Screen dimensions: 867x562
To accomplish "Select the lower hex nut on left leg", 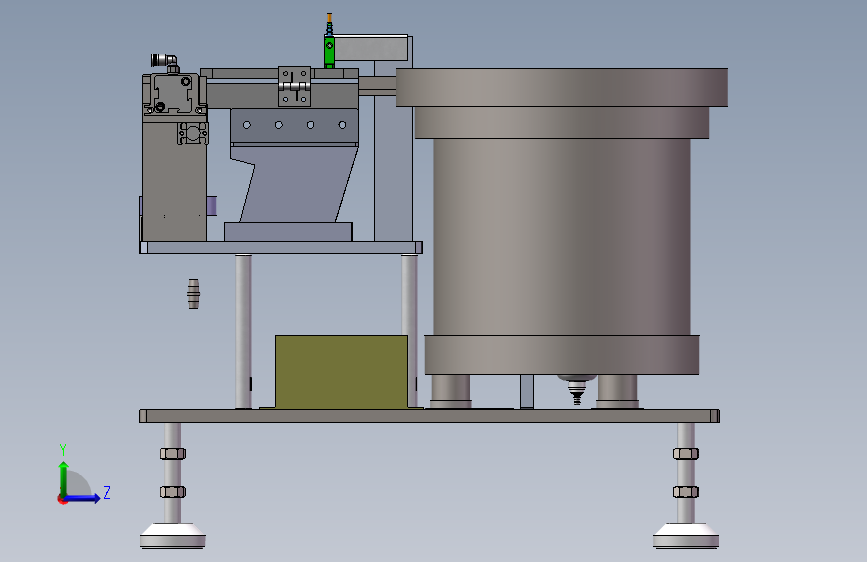I will coord(173,492).
